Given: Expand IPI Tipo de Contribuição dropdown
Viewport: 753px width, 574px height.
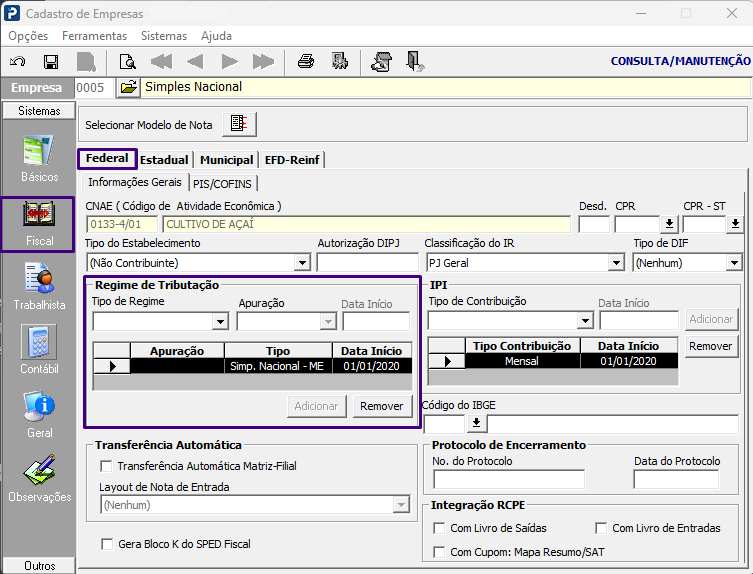Looking at the screenshot, I should point(585,320).
